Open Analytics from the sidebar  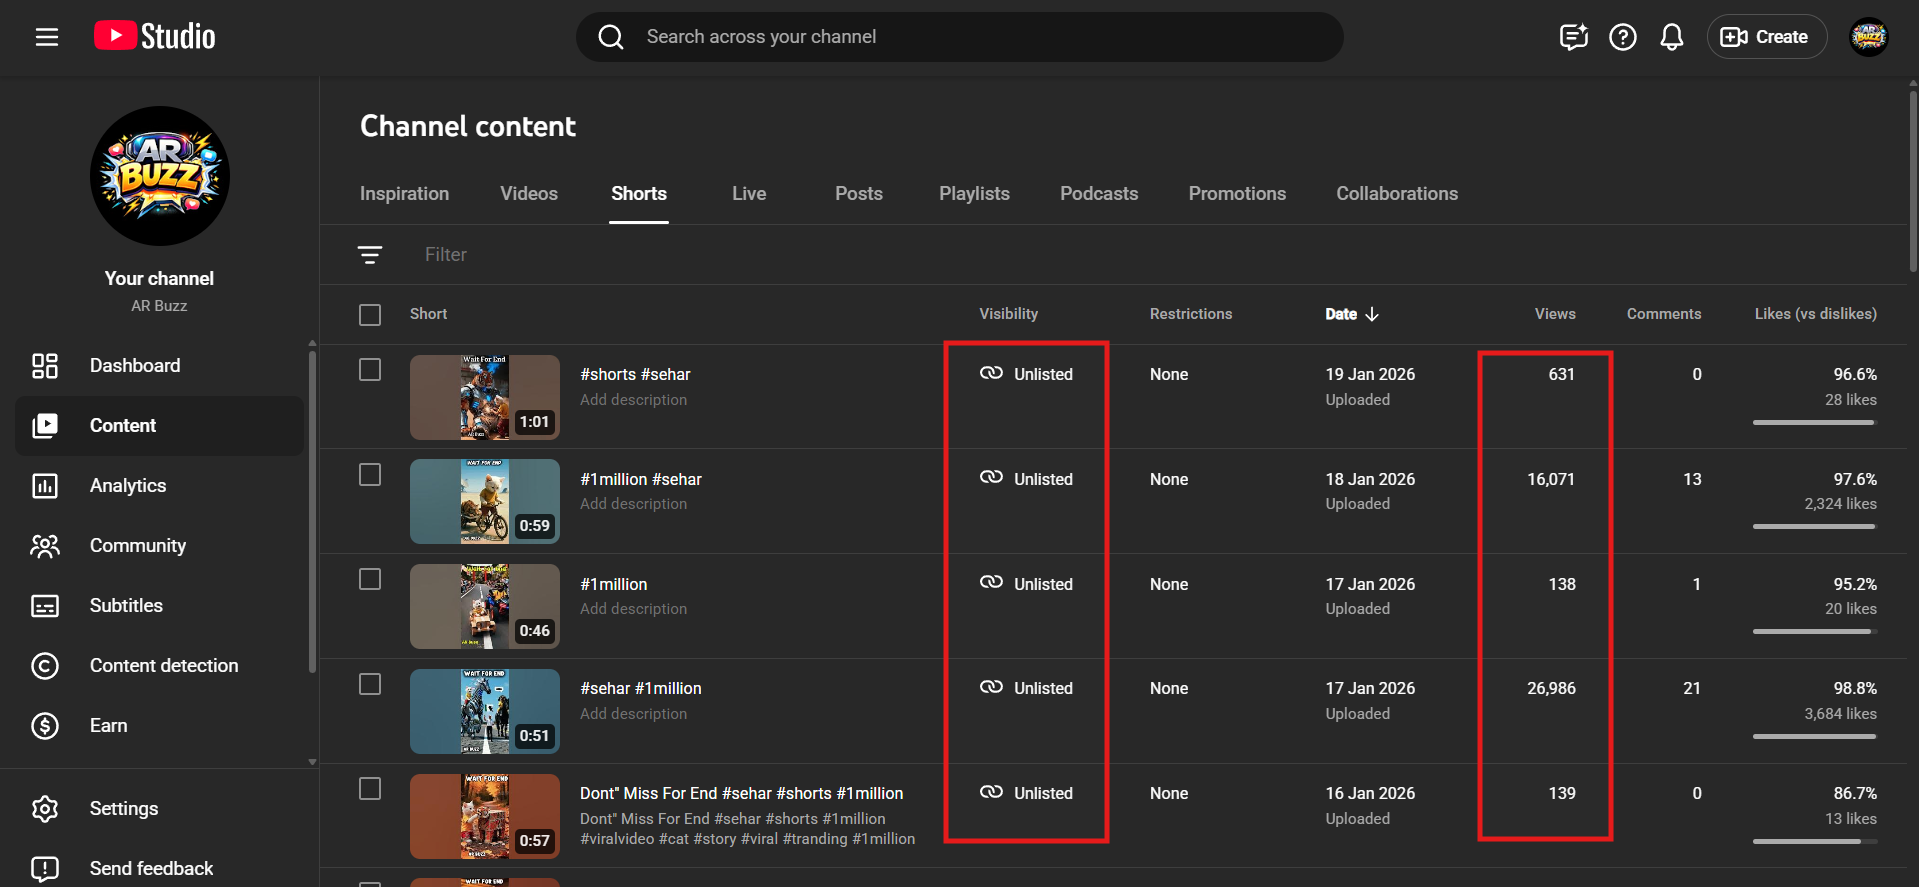pos(128,486)
